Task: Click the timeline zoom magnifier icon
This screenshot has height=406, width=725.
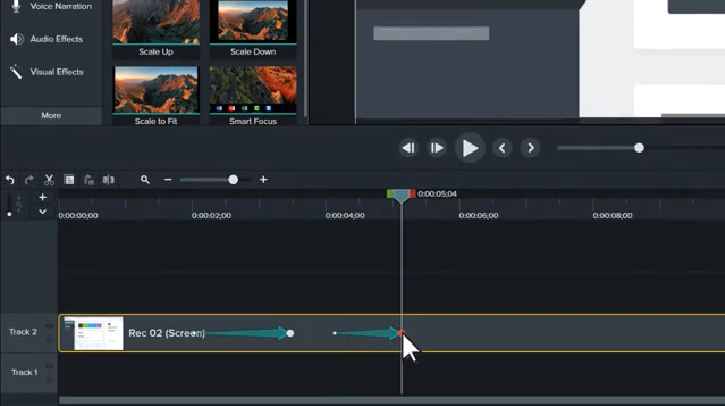Action: tap(145, 180)
